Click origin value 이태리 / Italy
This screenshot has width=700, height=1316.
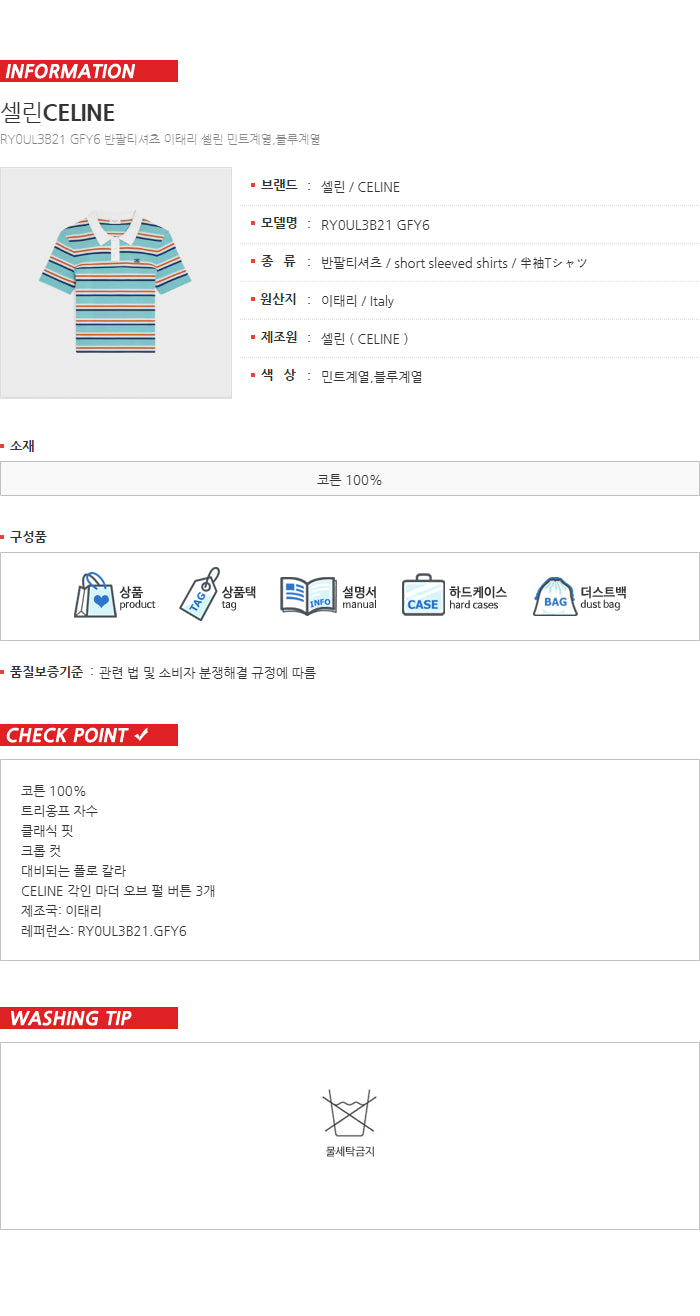[357, 301]
